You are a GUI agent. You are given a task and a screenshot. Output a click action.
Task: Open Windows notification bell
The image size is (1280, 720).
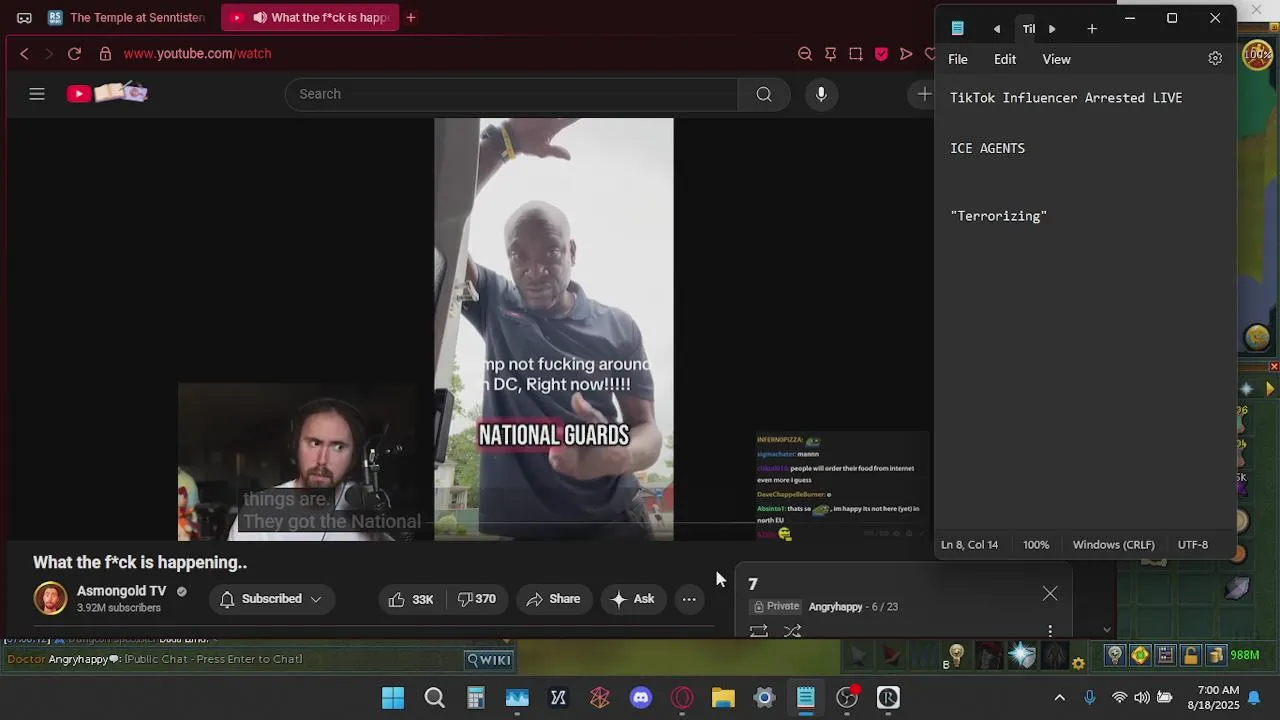click(1254, 698)
